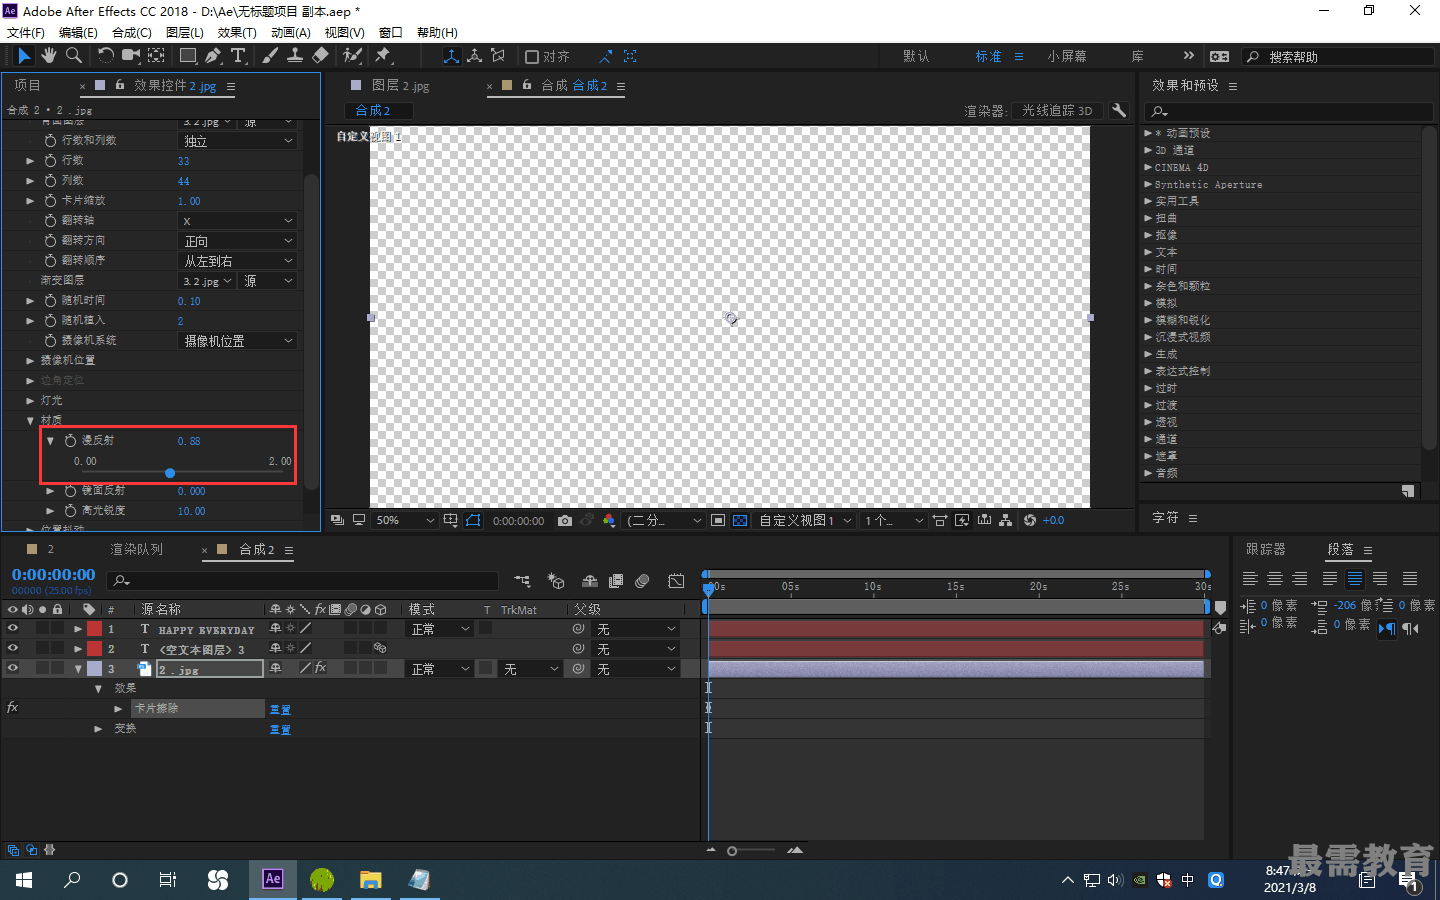Open the 摄像机系统 dropdown showing 摄像机位置
This screenshot has height=900, width=1440.
pos(238,341)
